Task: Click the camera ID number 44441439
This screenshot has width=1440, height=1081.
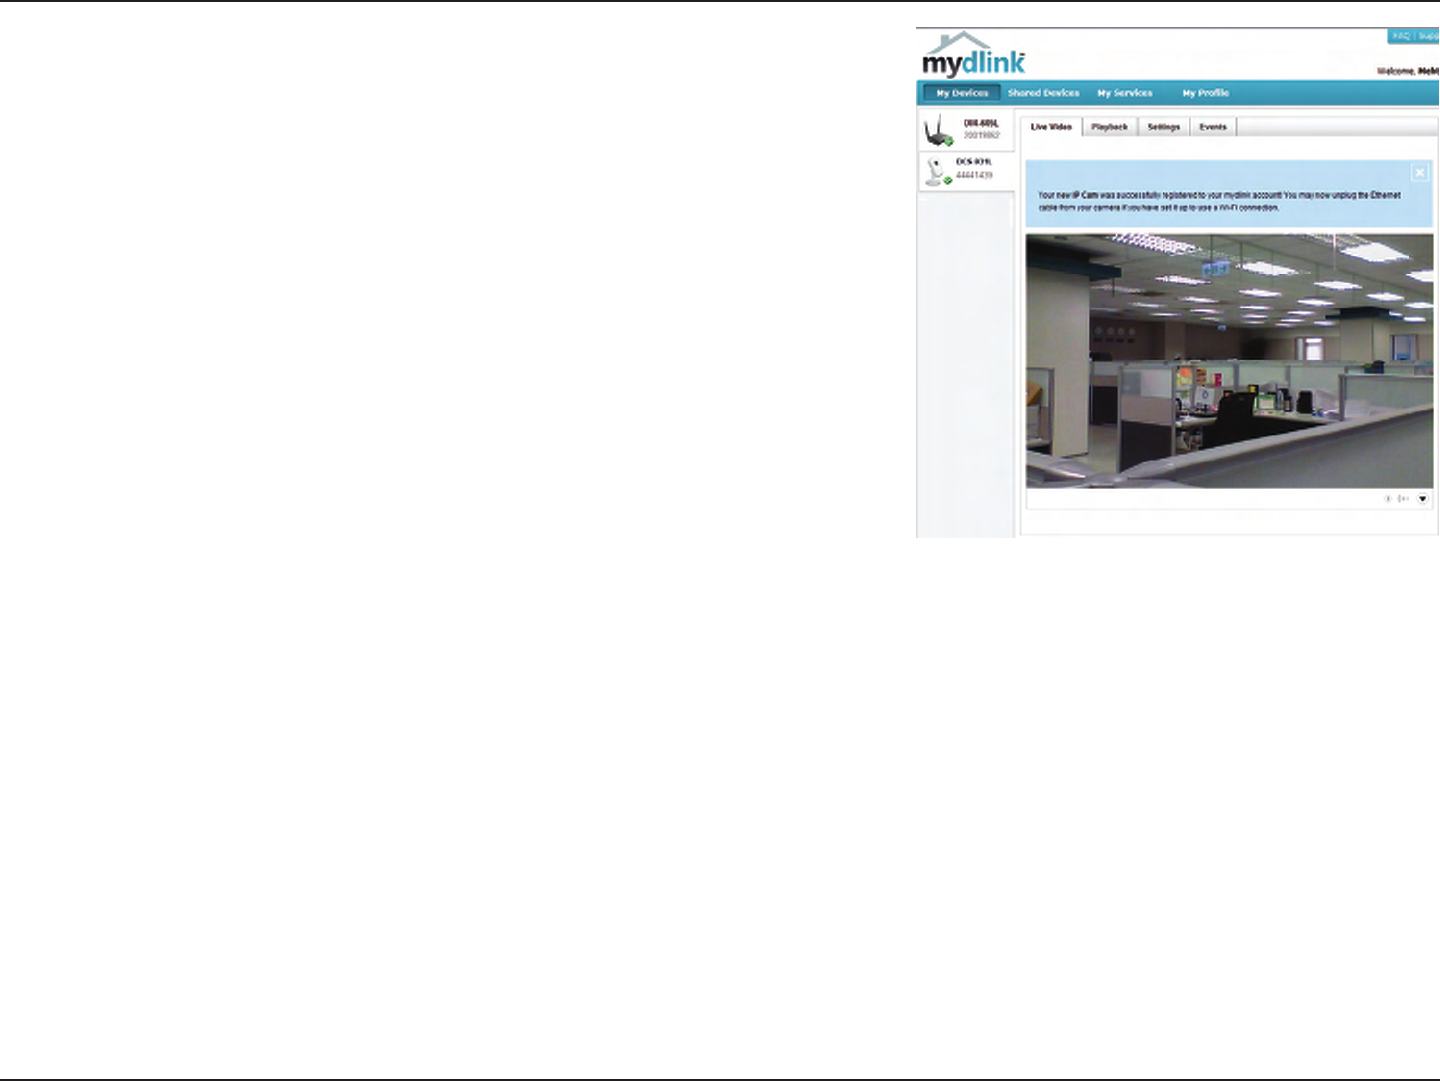Action: [x=974, y=175]
